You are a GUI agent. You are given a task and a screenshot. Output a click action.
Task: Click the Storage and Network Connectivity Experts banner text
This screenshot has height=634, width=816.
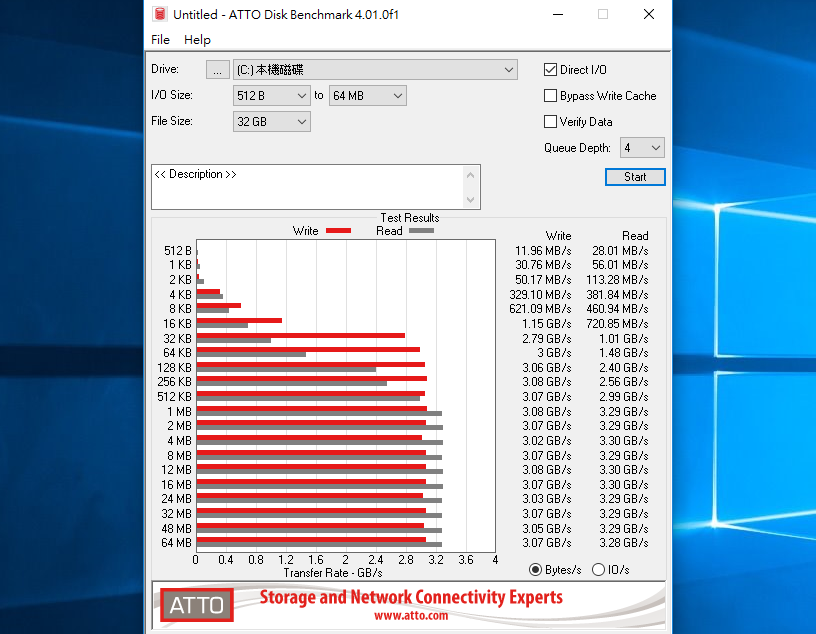pos(411,597)
